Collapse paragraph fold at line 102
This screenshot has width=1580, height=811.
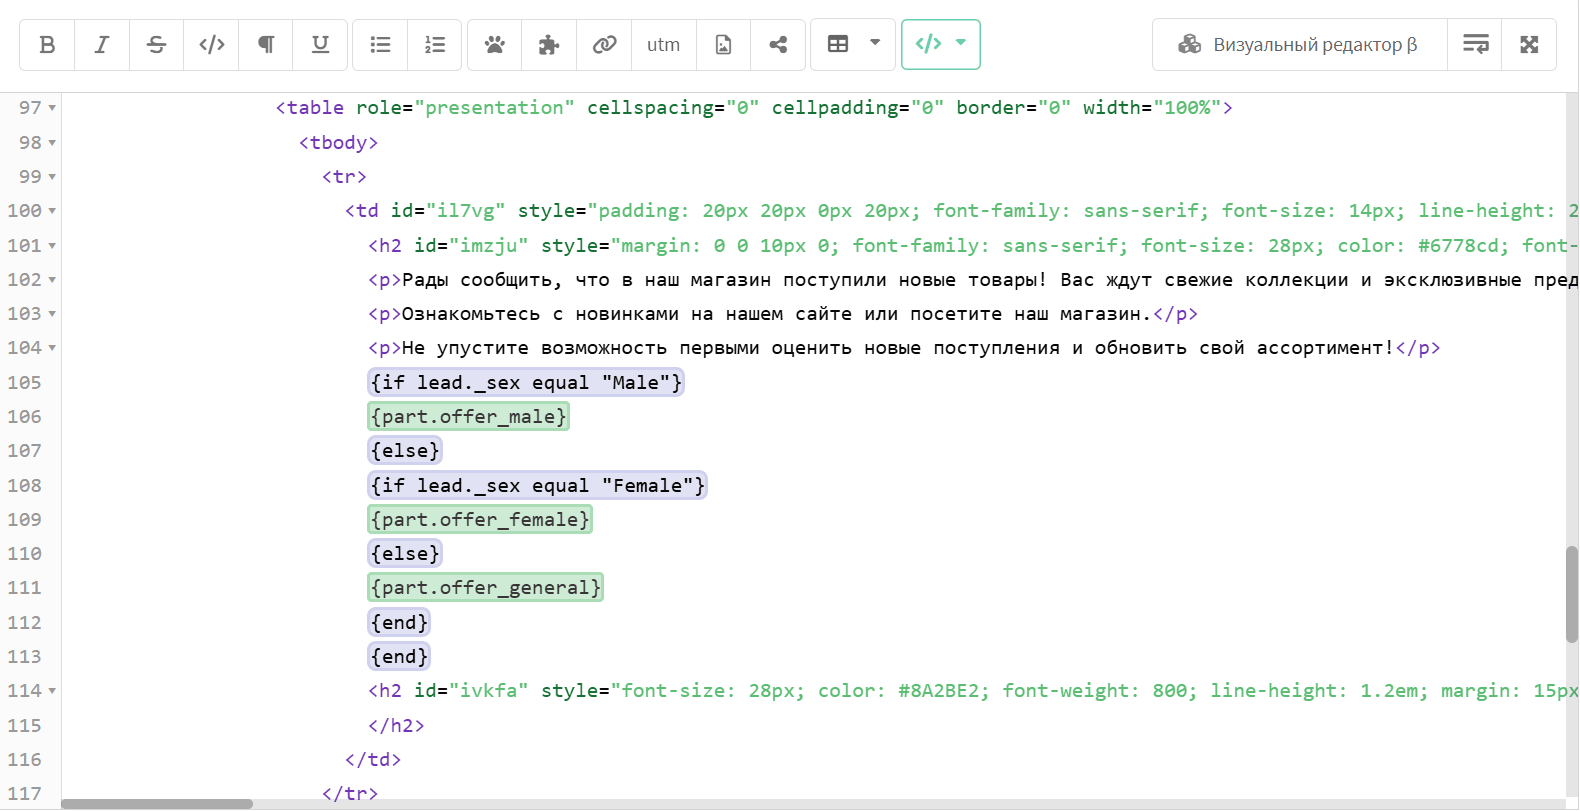click(52, 280)
